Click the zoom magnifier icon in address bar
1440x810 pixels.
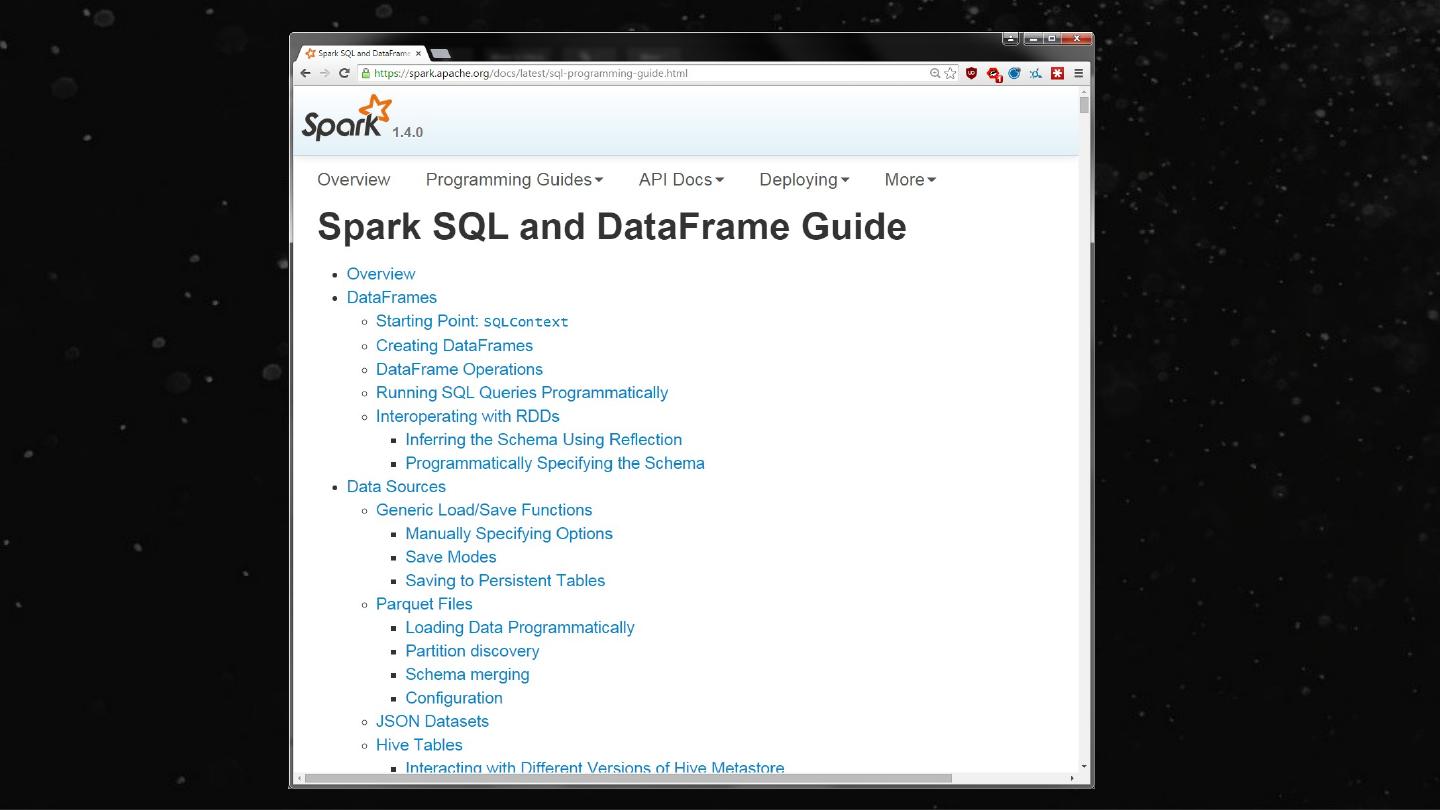[935, 73]
